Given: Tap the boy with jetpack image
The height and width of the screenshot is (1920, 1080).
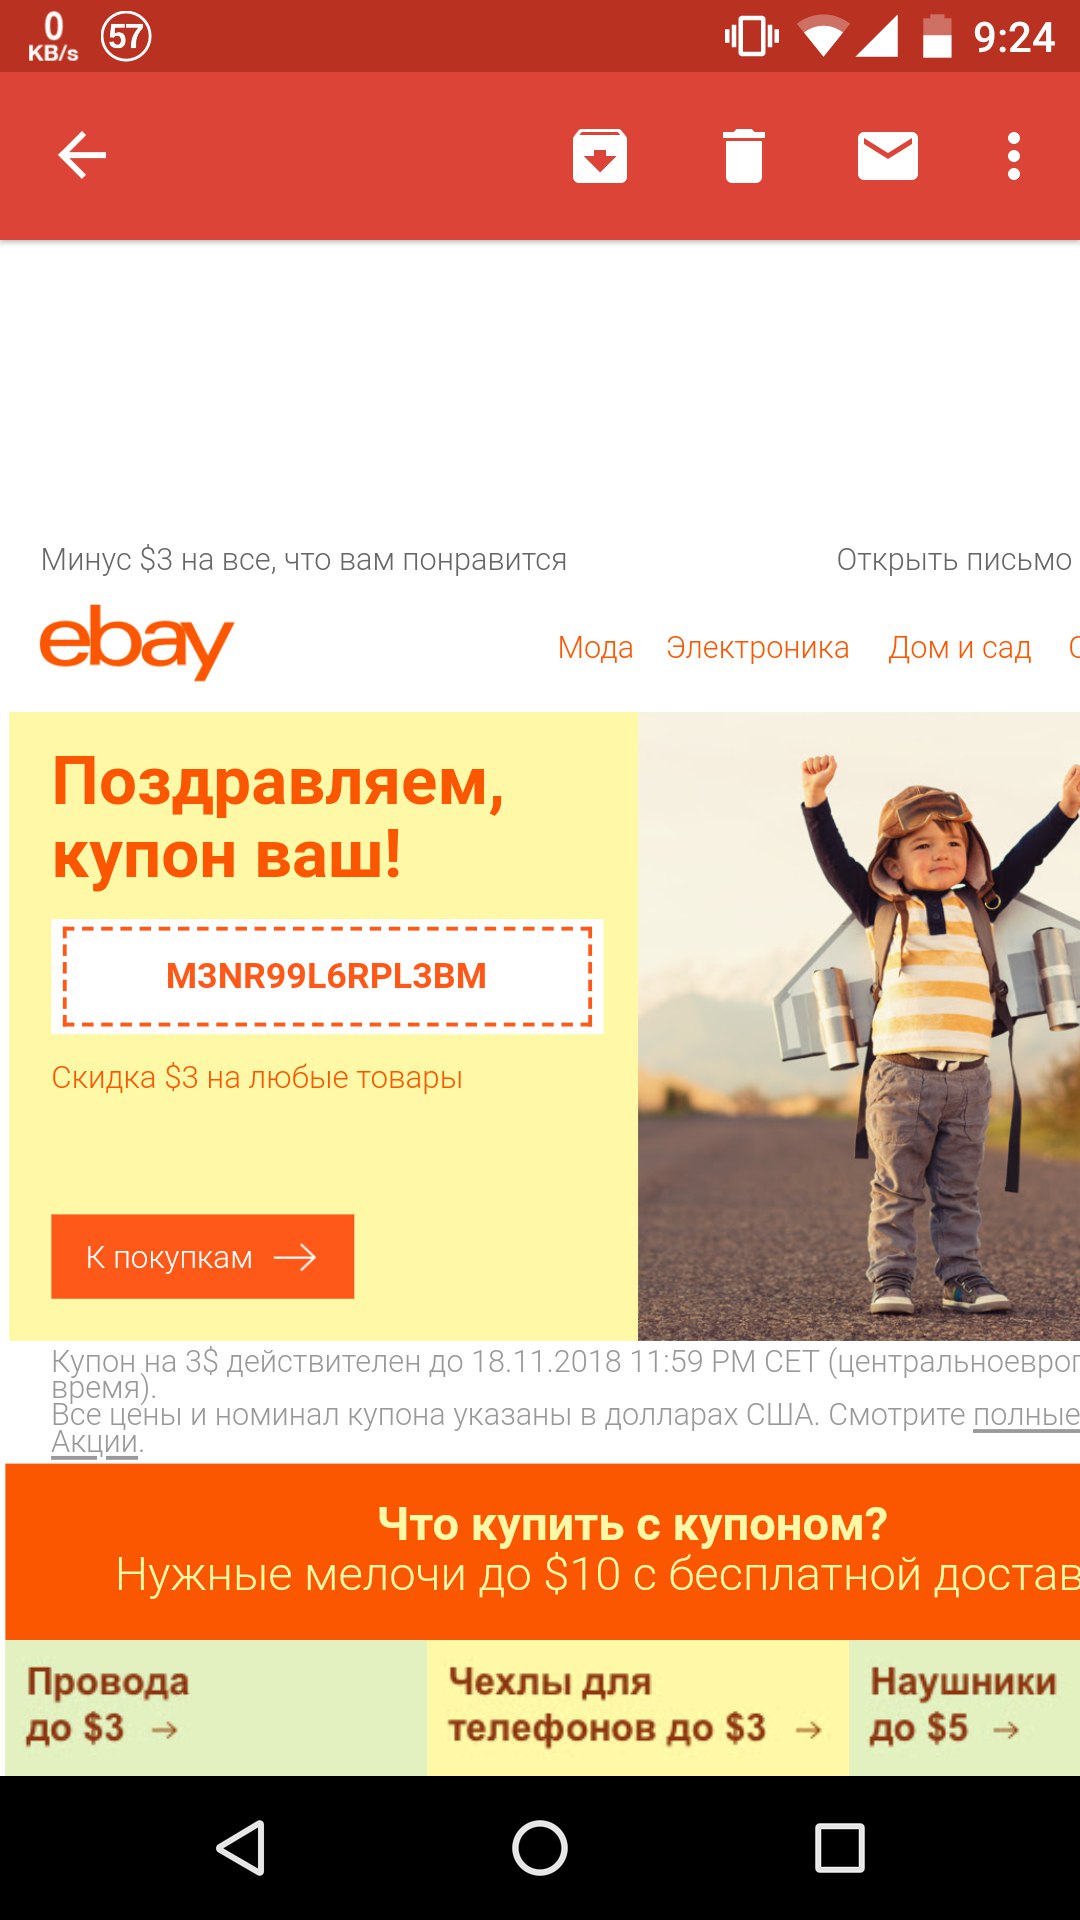Looking at the screenshot, I should 859,1026.
